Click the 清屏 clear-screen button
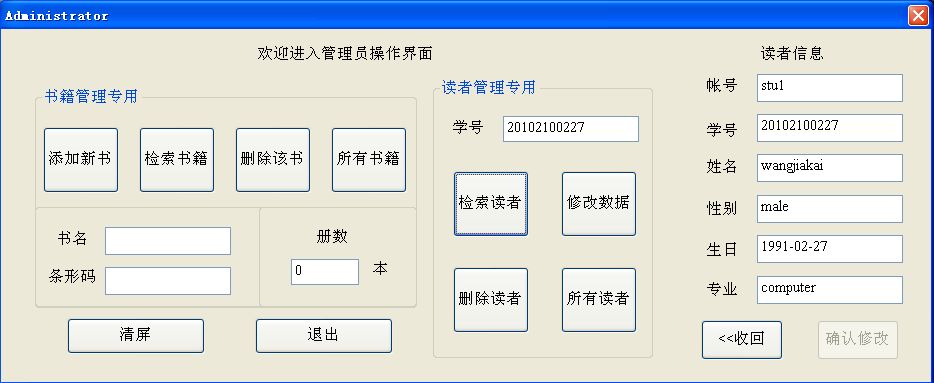The image size is (934, 383). pos(136,336)
